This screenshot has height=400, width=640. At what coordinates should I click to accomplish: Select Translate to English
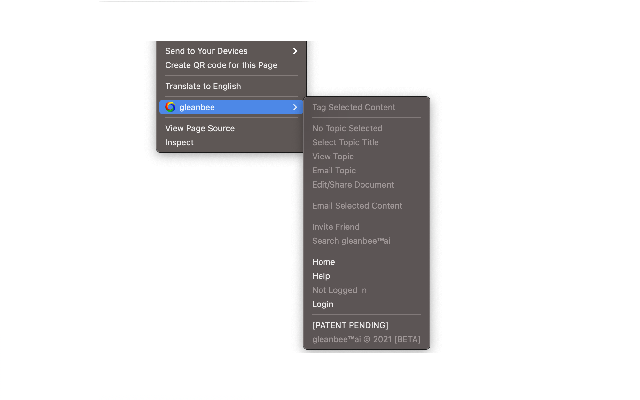(203, 86)
